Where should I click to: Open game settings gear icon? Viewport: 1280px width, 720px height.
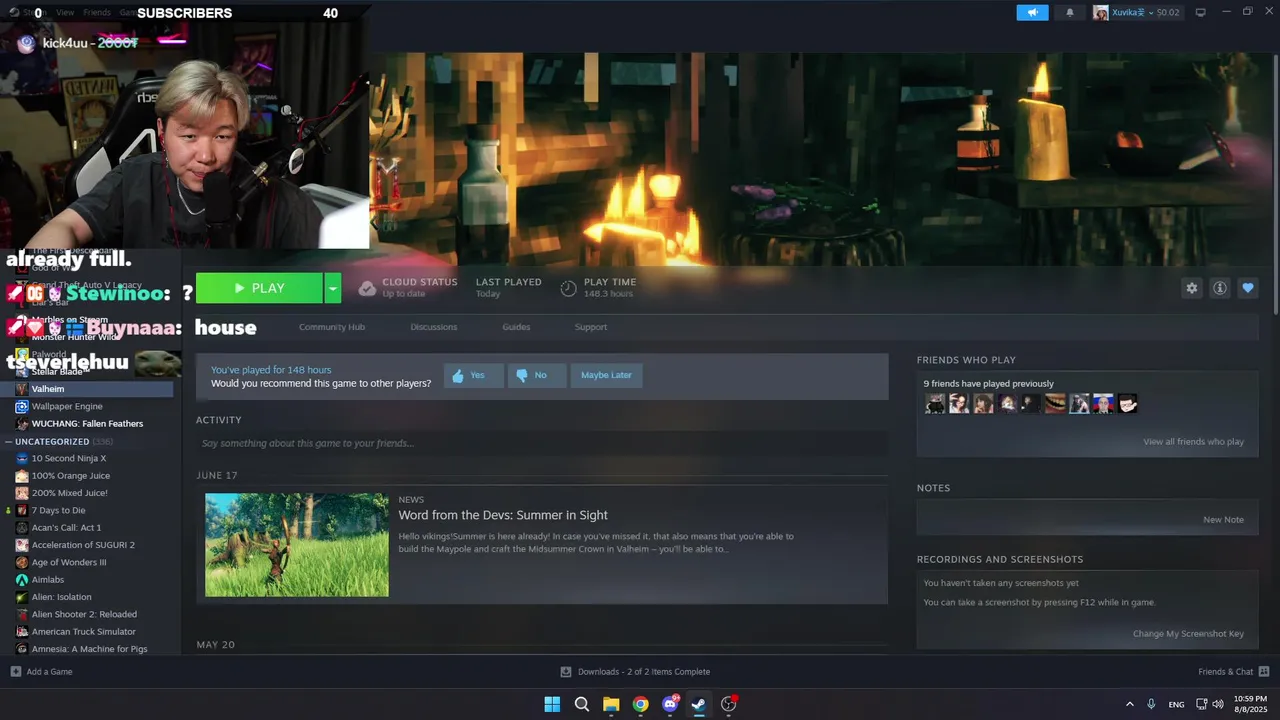(1191, 288)
